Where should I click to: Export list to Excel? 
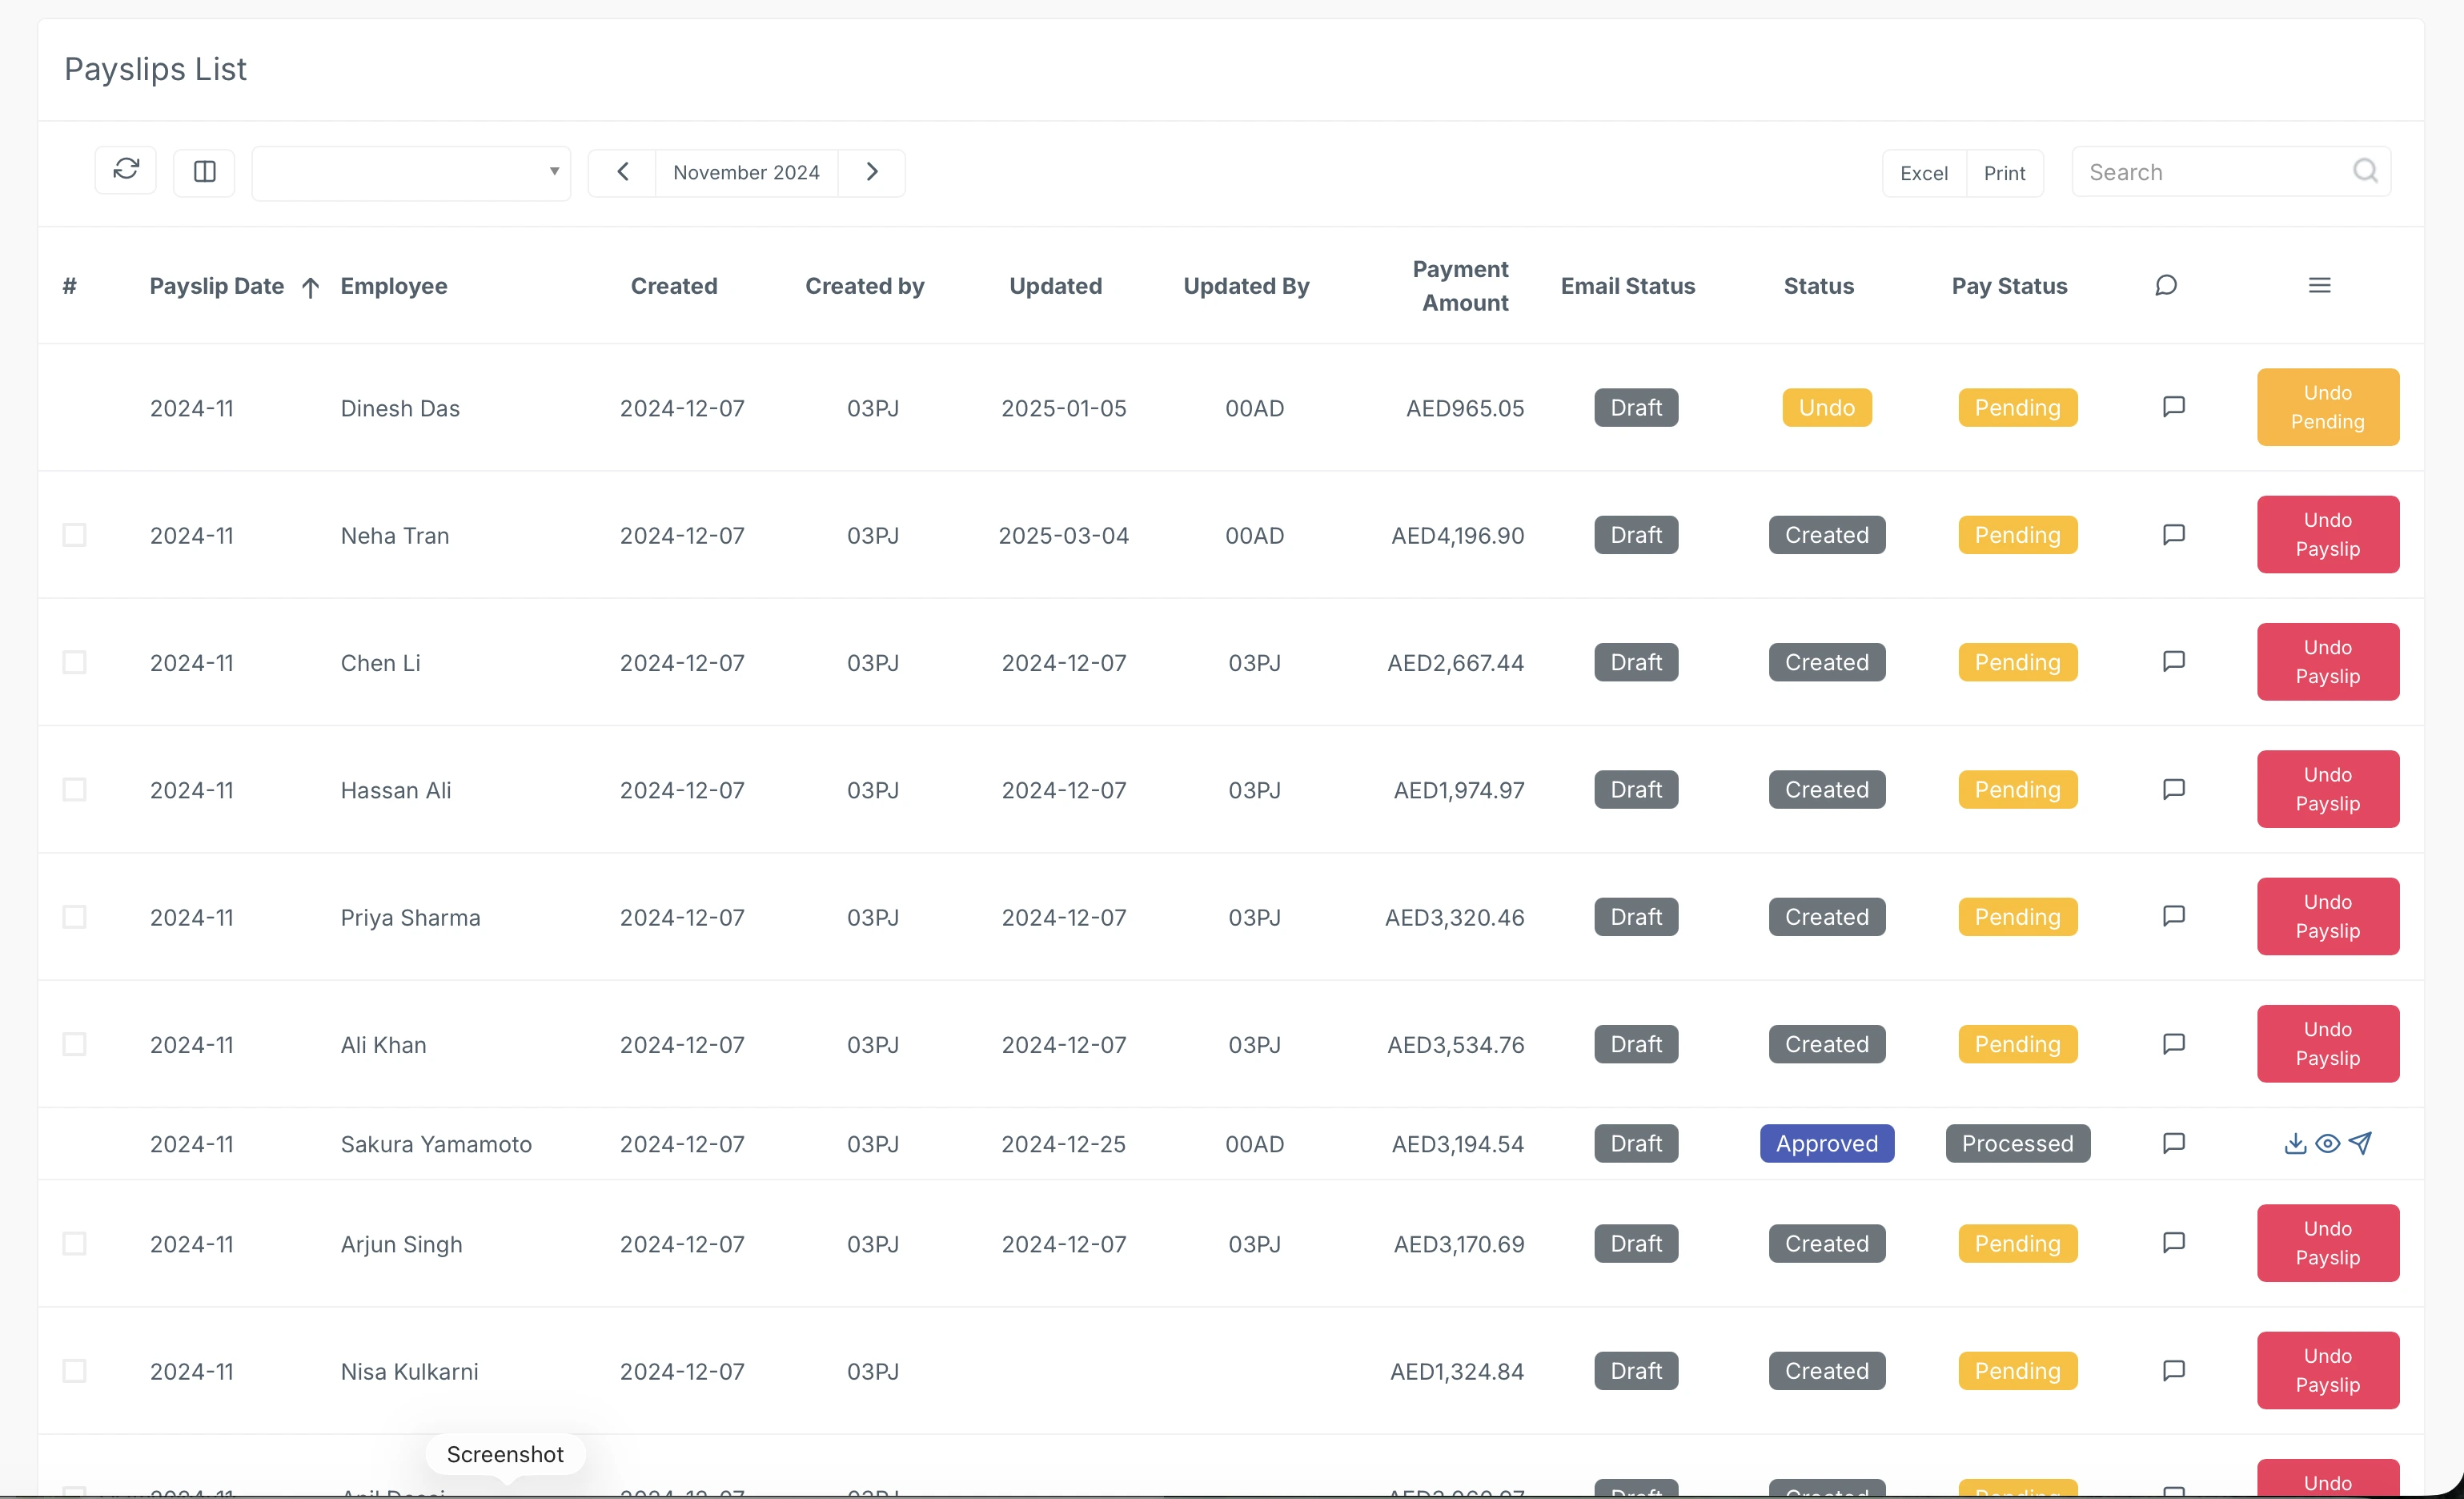coord(1924,173)
